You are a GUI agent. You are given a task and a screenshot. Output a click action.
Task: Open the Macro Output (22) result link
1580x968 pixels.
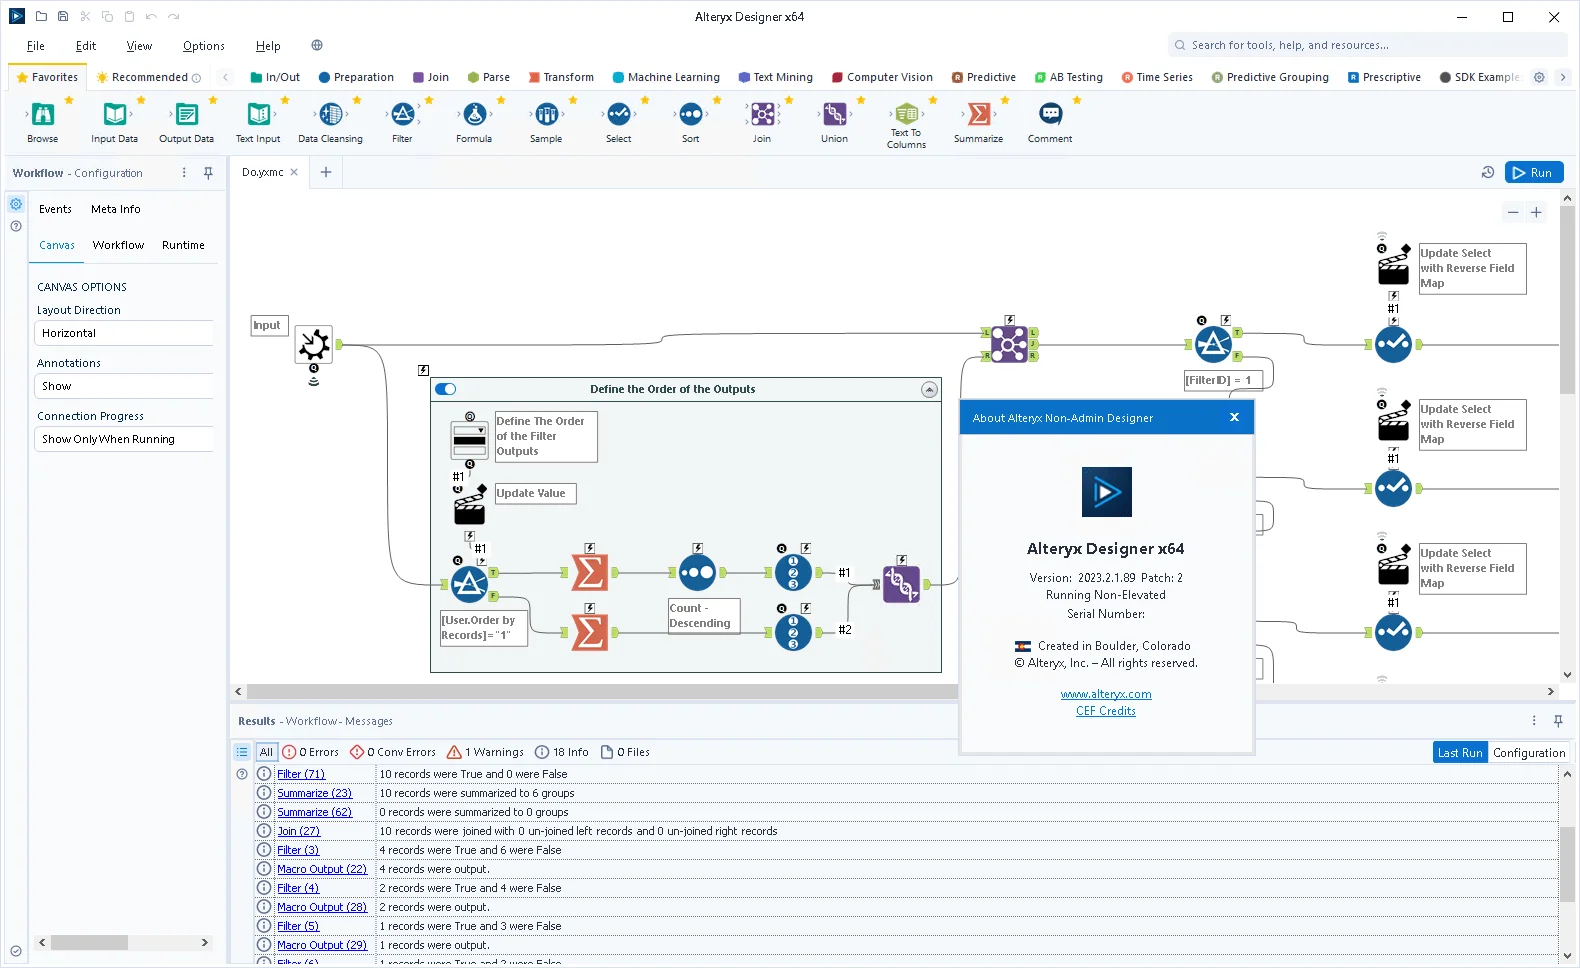tap(322, 869)
